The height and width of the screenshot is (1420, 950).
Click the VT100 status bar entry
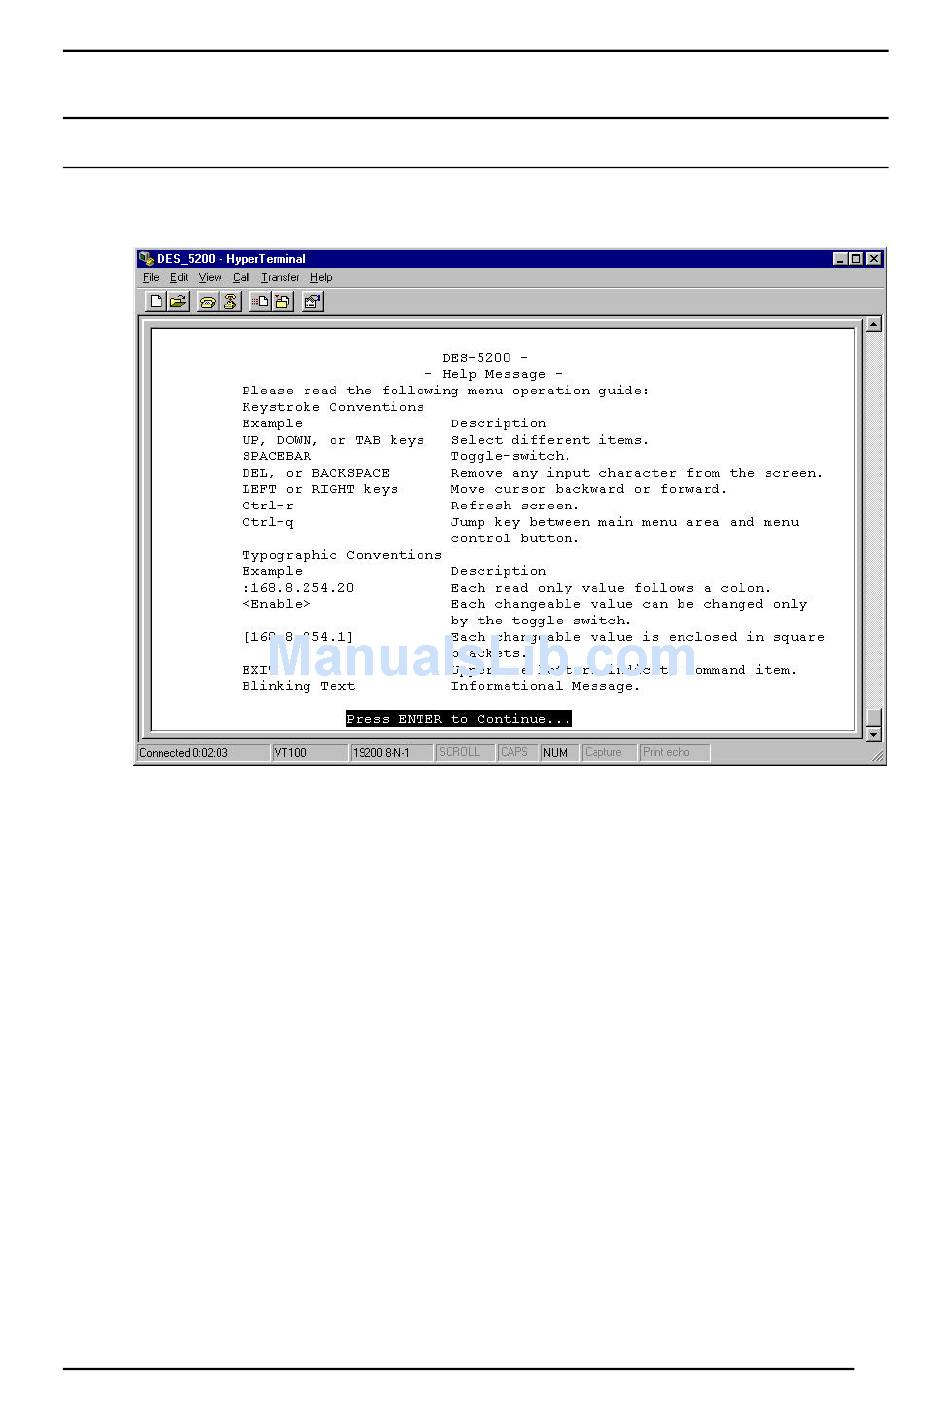click(309, 752)
